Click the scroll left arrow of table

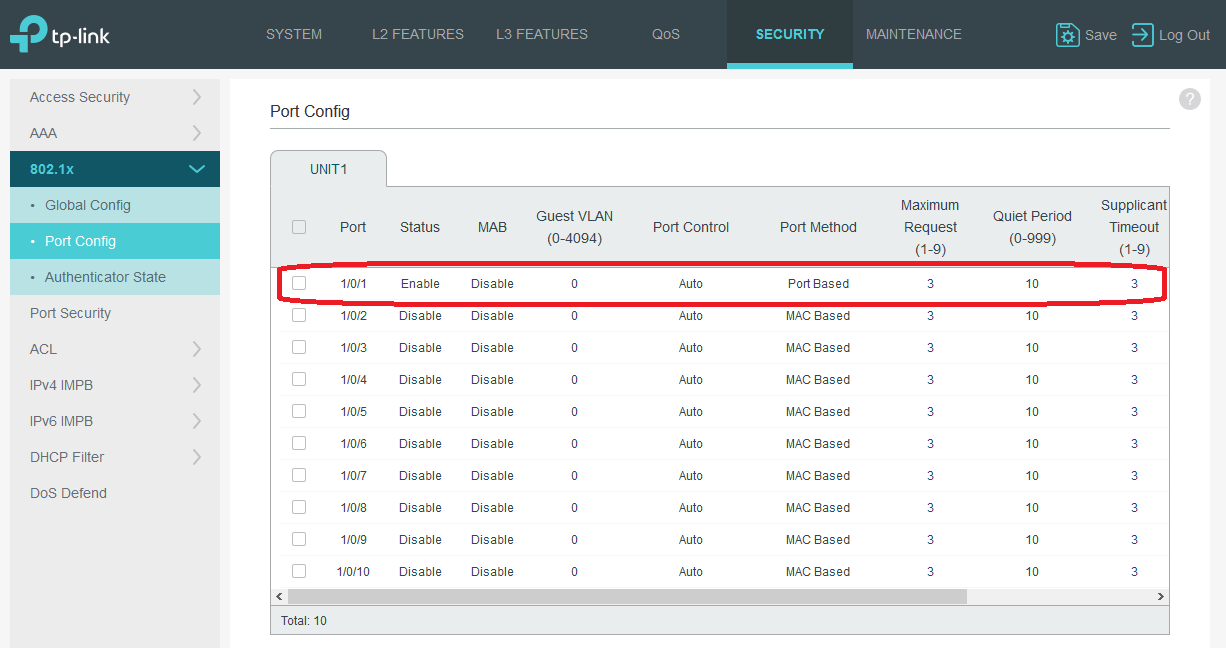279,596
